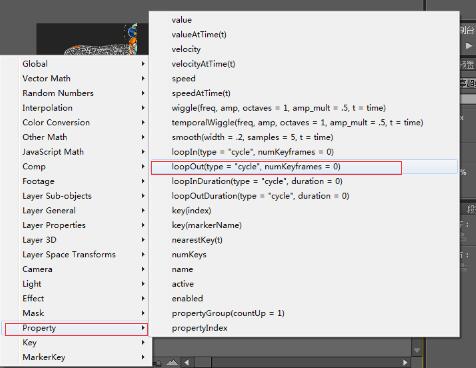Choose the smooth(width, samples) expression

[x=304, y=137]
